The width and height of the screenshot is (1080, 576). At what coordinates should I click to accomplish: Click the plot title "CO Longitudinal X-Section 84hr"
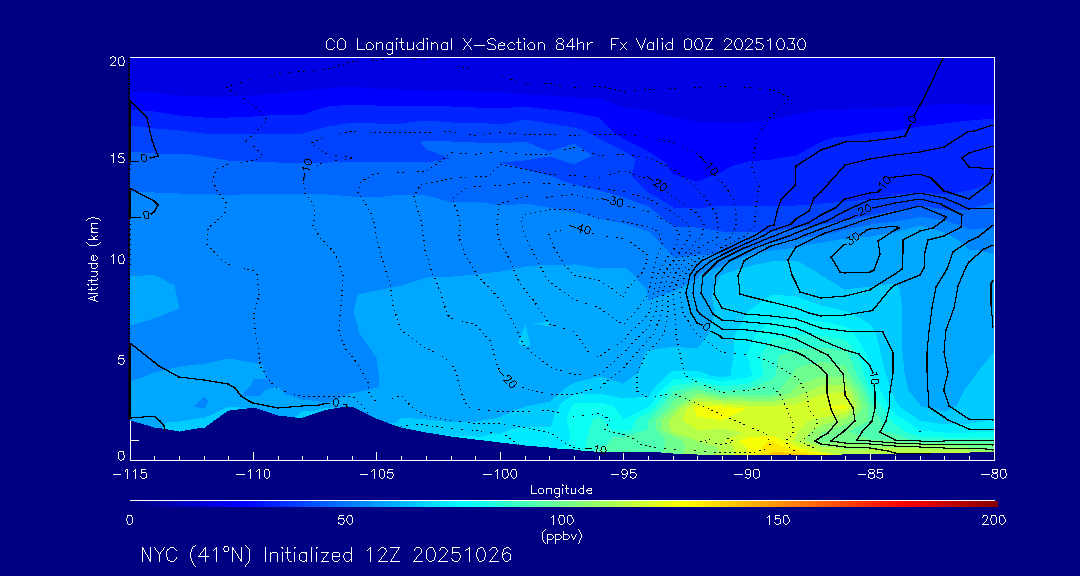[461, 45]
